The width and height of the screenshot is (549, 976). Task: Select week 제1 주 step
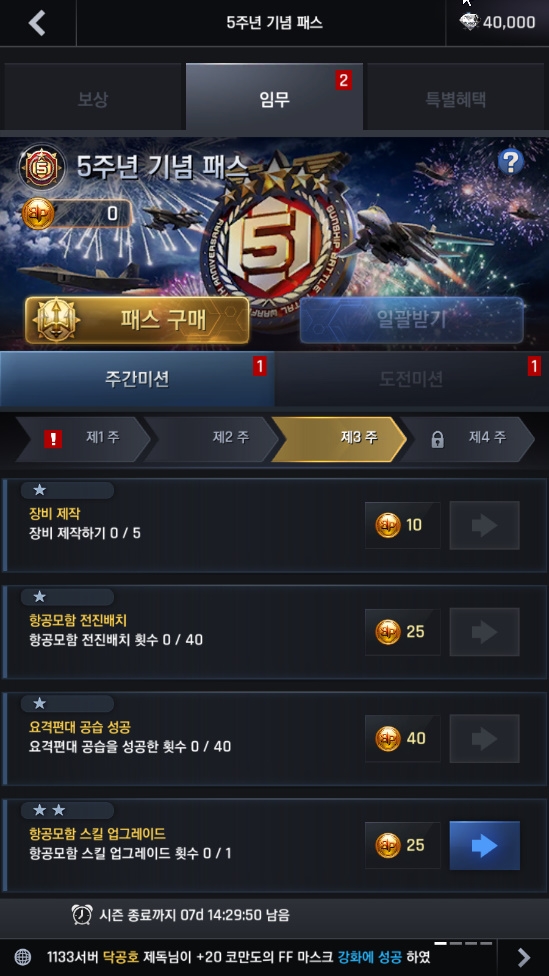click(83, 438)
